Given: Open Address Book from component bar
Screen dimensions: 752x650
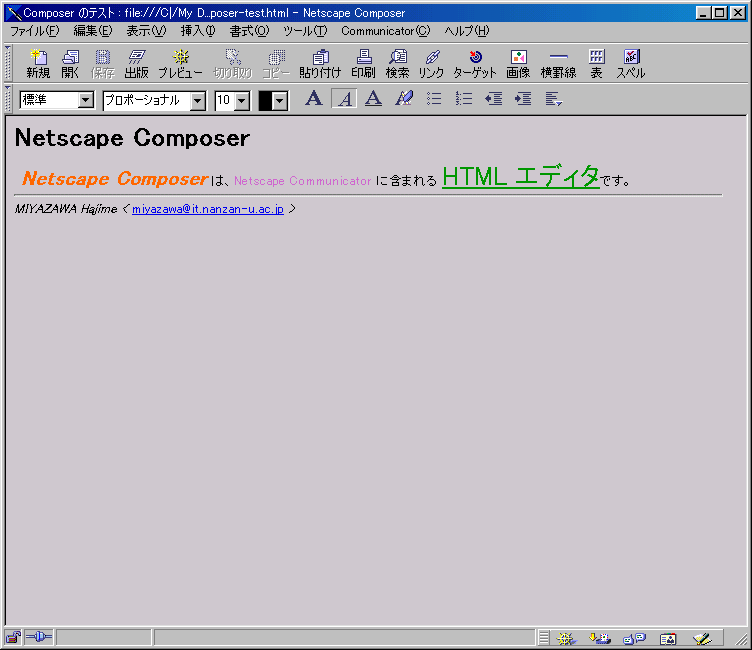Looking at the screenshot, I should pyautogui.click(x=668, y=638).
